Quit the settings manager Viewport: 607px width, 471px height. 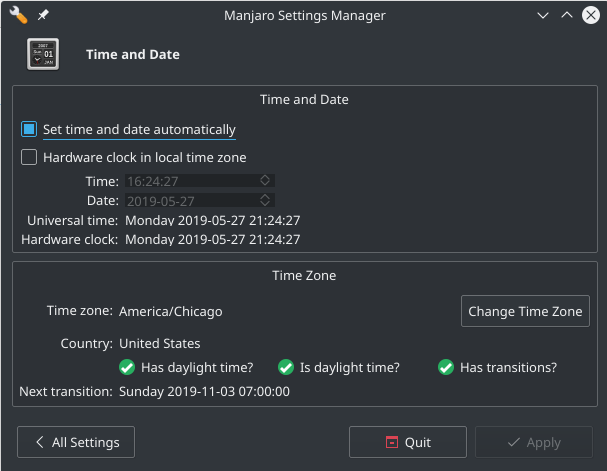tap(408, 442)
